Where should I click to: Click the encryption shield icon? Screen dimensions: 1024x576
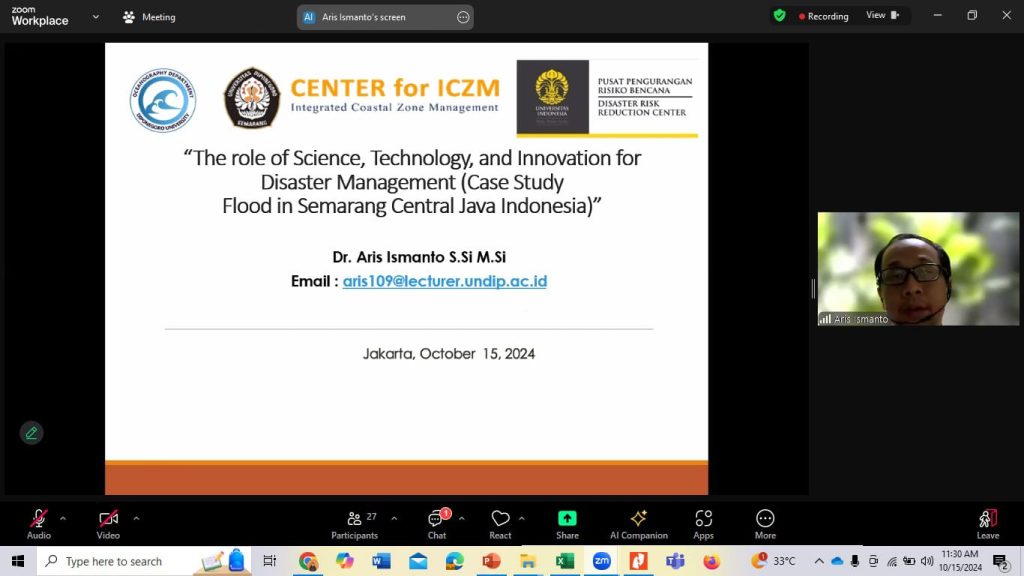click(779, 16)
